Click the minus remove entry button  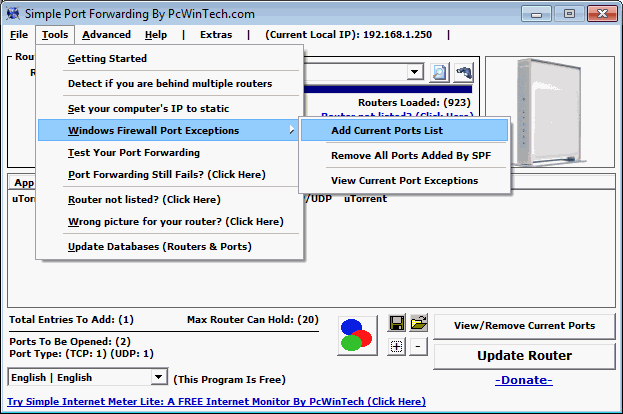click(x=418, y=346)
